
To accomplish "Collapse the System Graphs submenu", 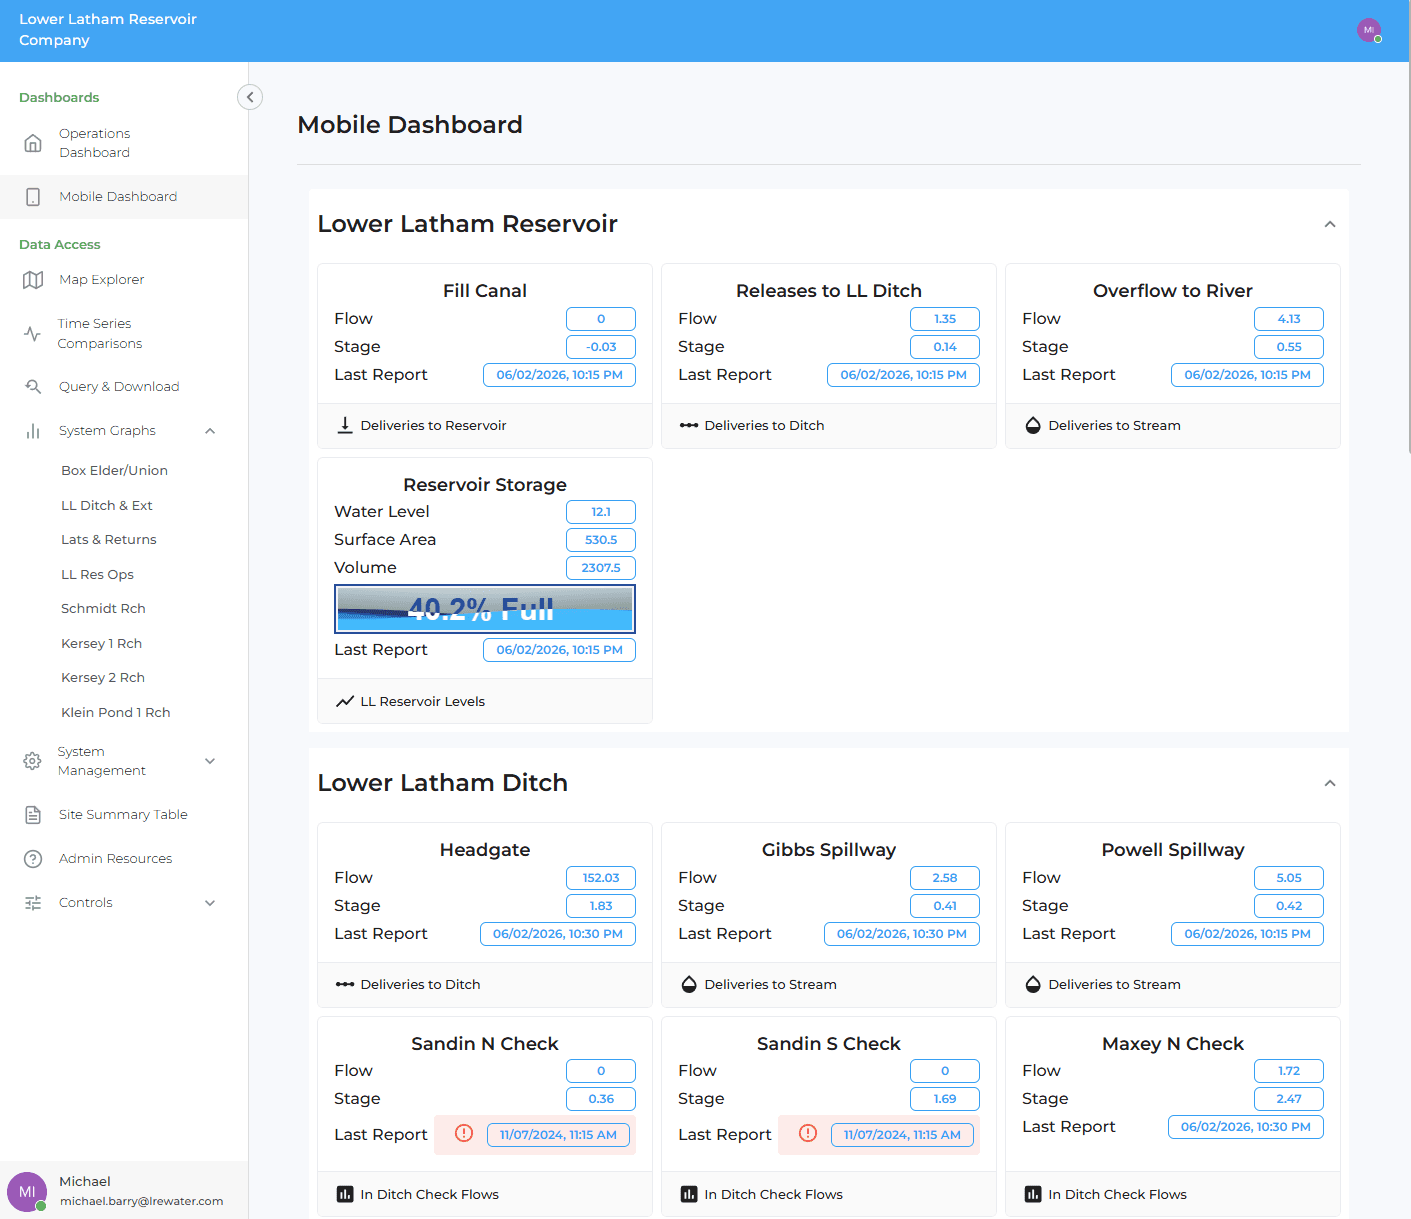I will (210, 431).
